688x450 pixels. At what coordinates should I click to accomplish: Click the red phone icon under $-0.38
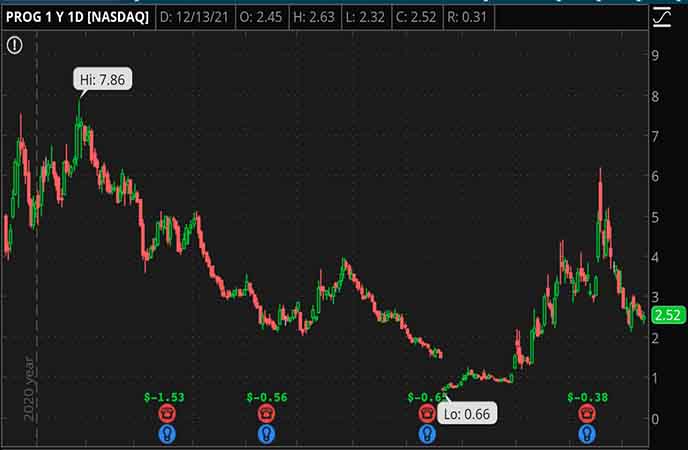[587, 414]
